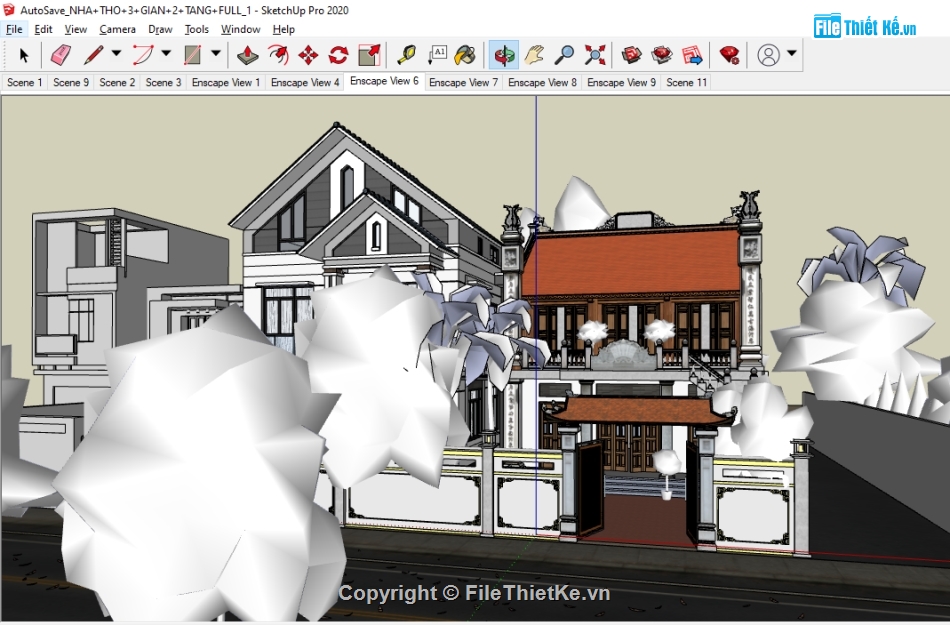Open the Help menu
This screenshot has width=950, height=625.
click(x=284, y=29)
